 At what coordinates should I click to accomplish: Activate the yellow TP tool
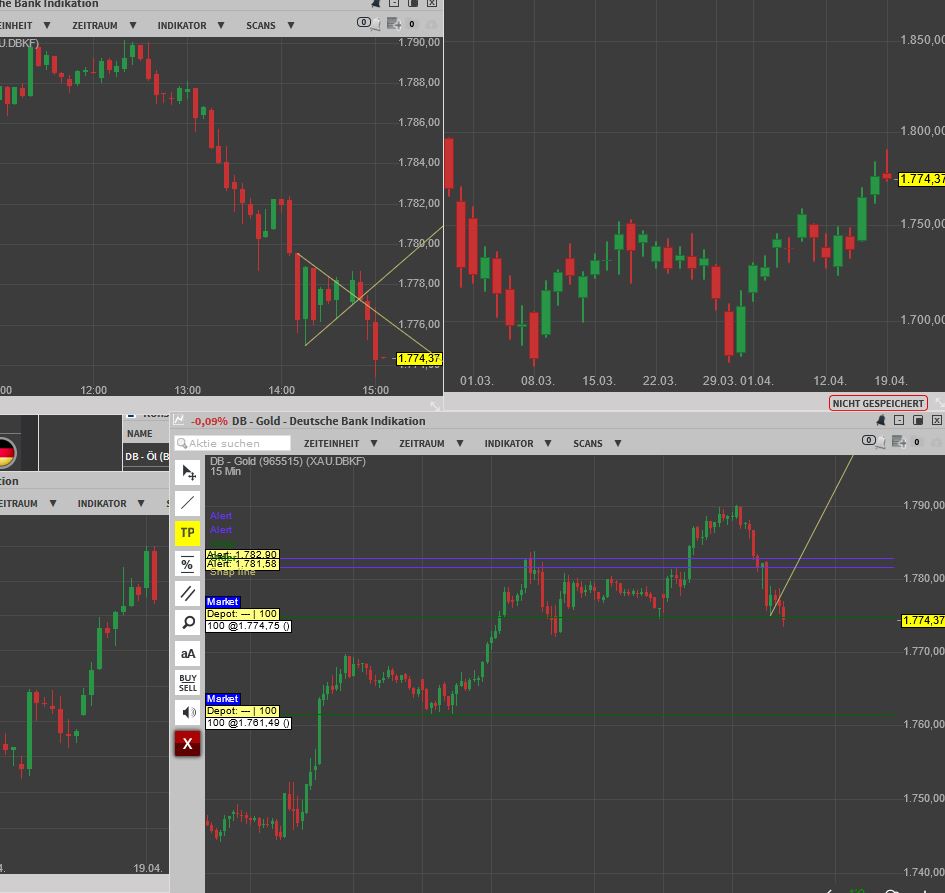tap(187, 533)
